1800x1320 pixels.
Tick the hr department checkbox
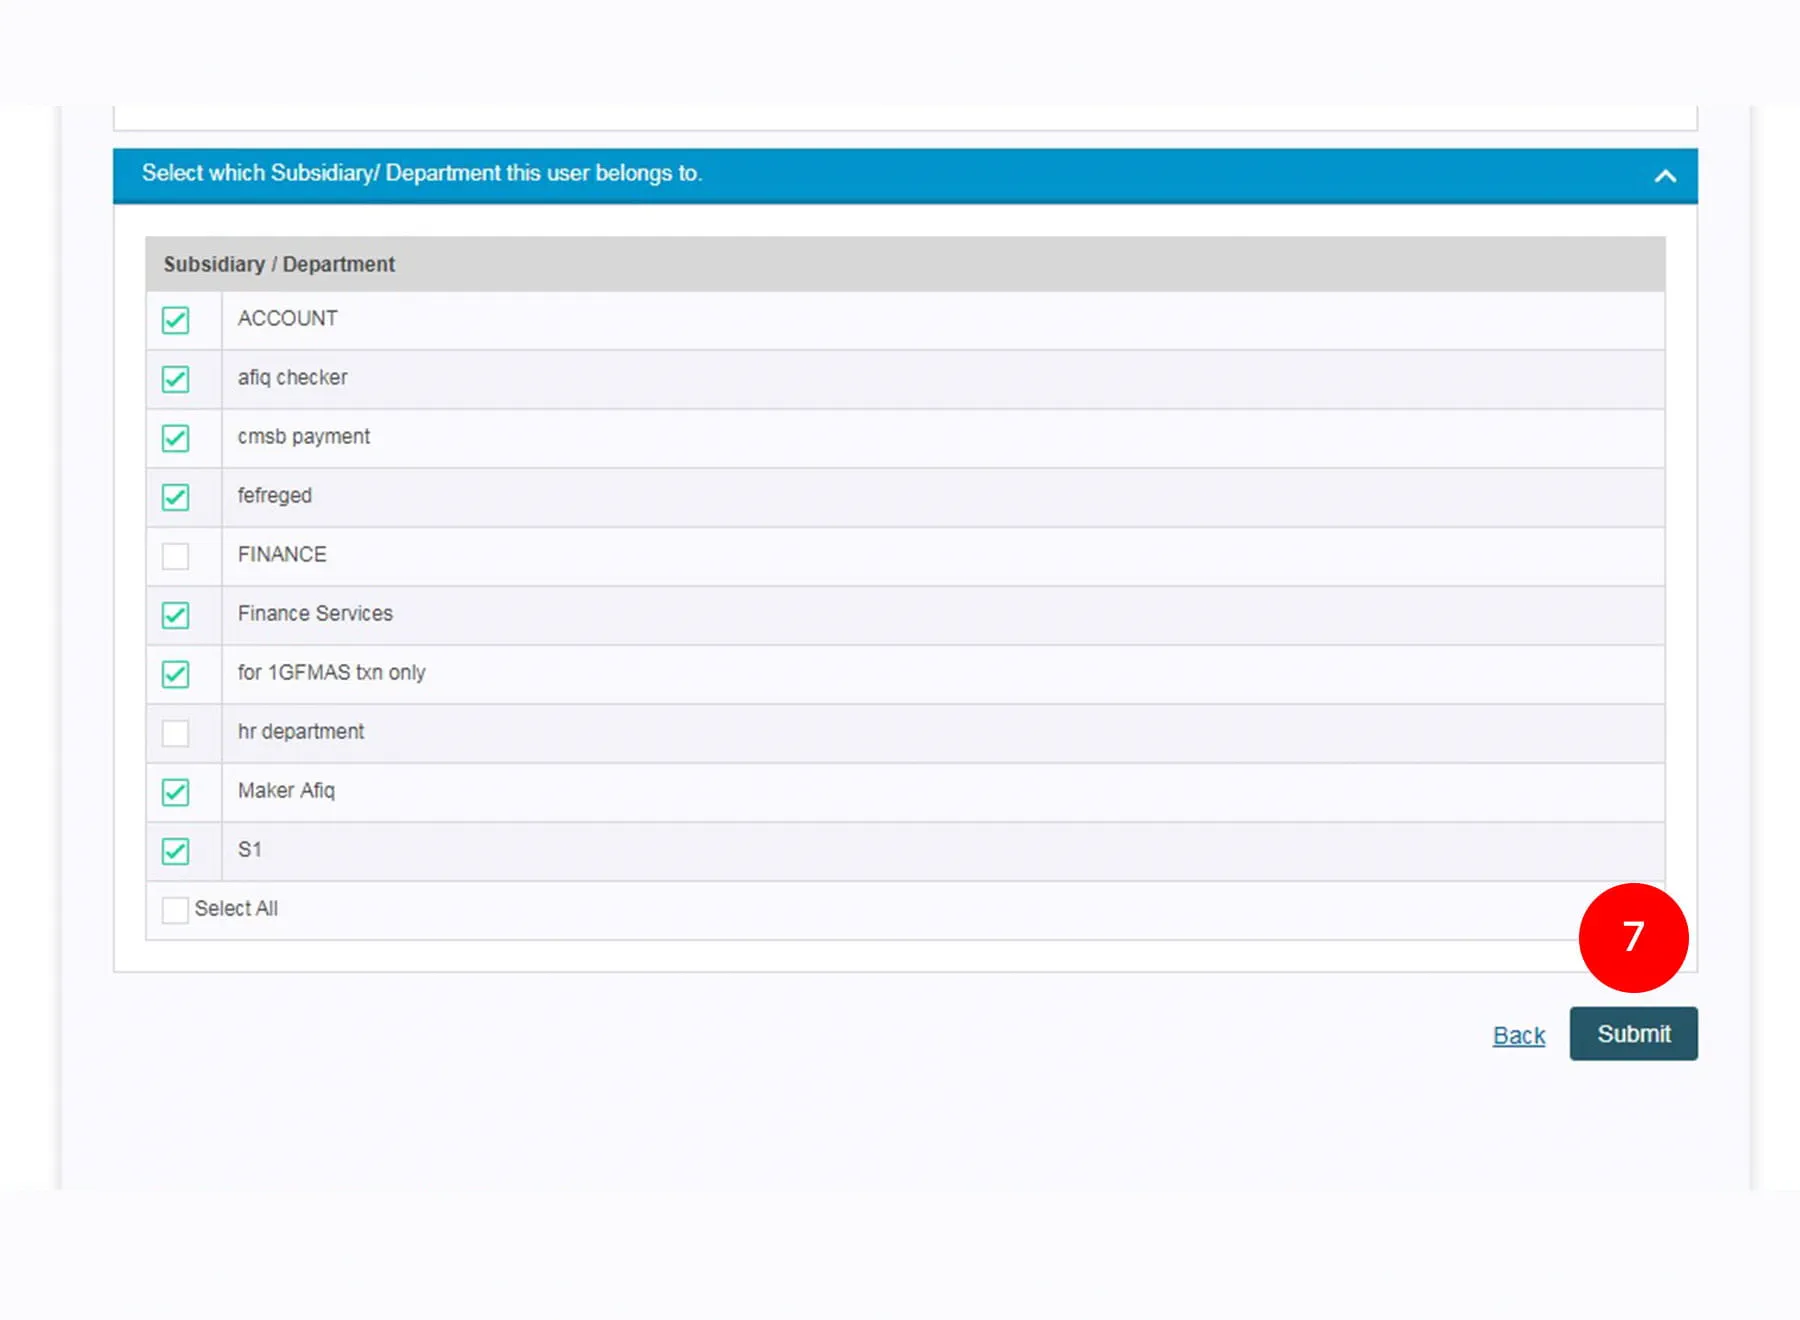coord(175,733)
